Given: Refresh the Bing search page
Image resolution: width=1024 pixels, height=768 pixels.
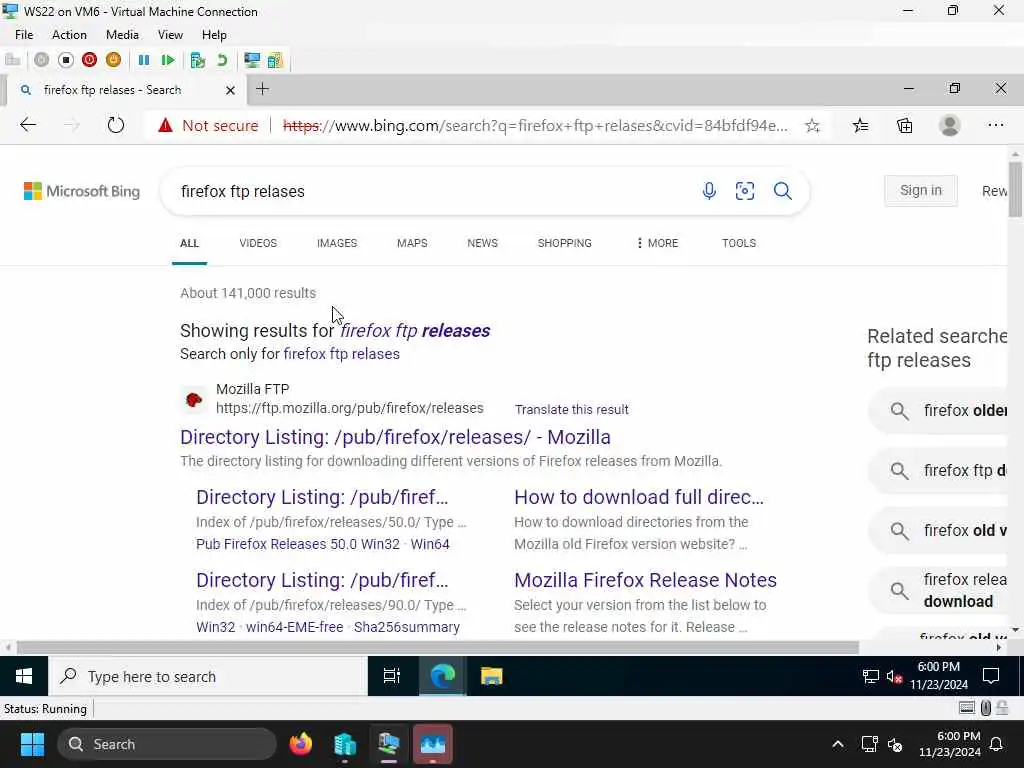Looking at the screenshot, I should click(x=116, y=125).
